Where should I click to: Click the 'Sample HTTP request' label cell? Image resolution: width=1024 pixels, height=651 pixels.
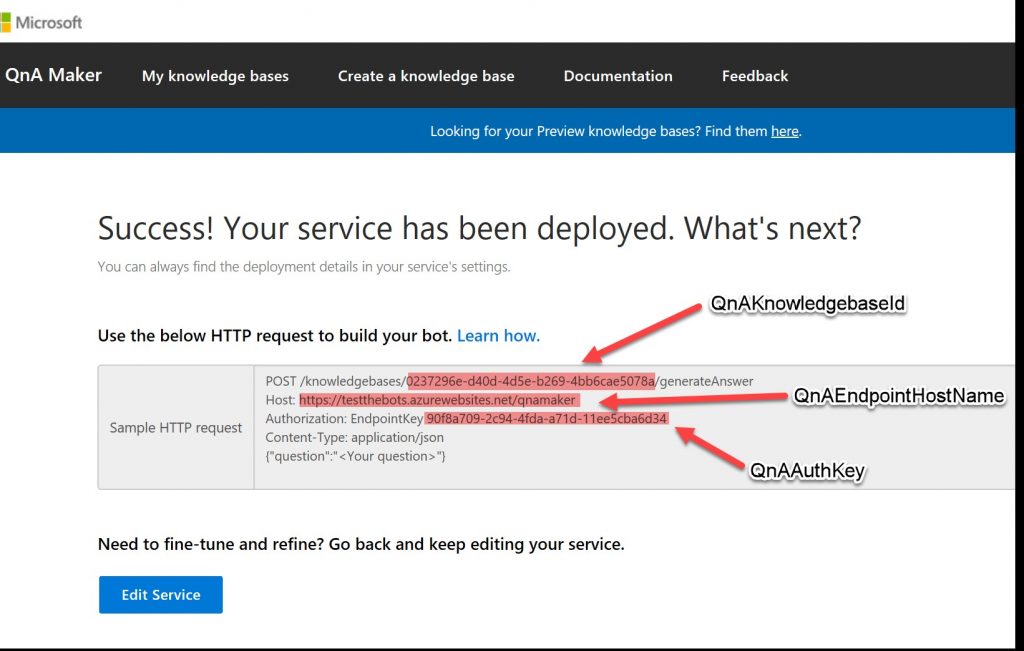tap(176, 428)
